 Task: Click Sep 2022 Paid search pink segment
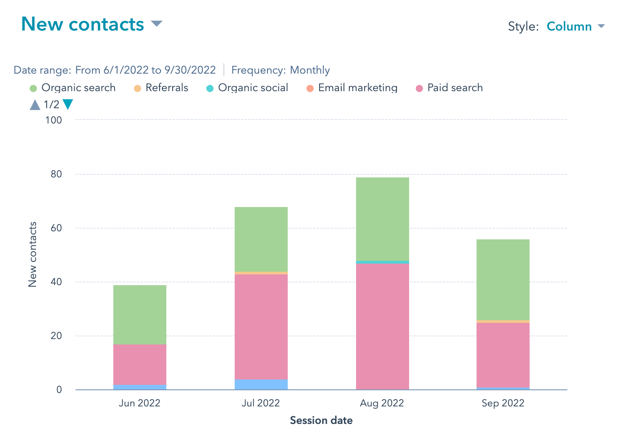pyautogui.click(x=503, y=355)
